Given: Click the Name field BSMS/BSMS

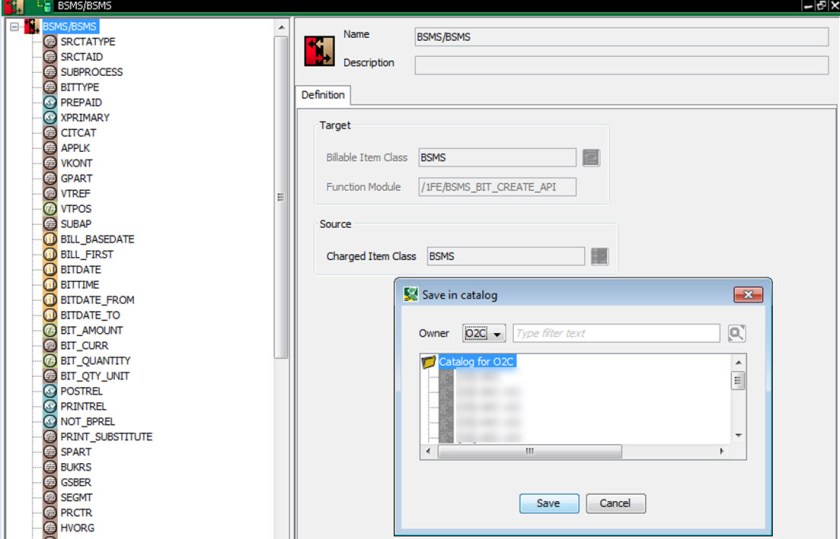Looking at the screenshot, I should [x=621, y=37].
